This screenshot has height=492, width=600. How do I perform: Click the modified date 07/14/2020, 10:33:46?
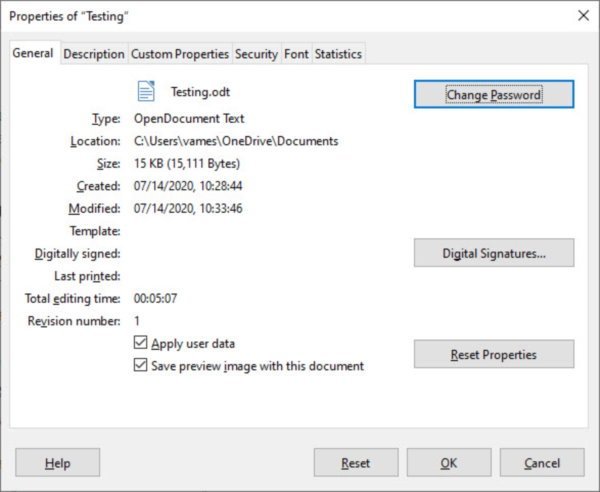point(188,209)
